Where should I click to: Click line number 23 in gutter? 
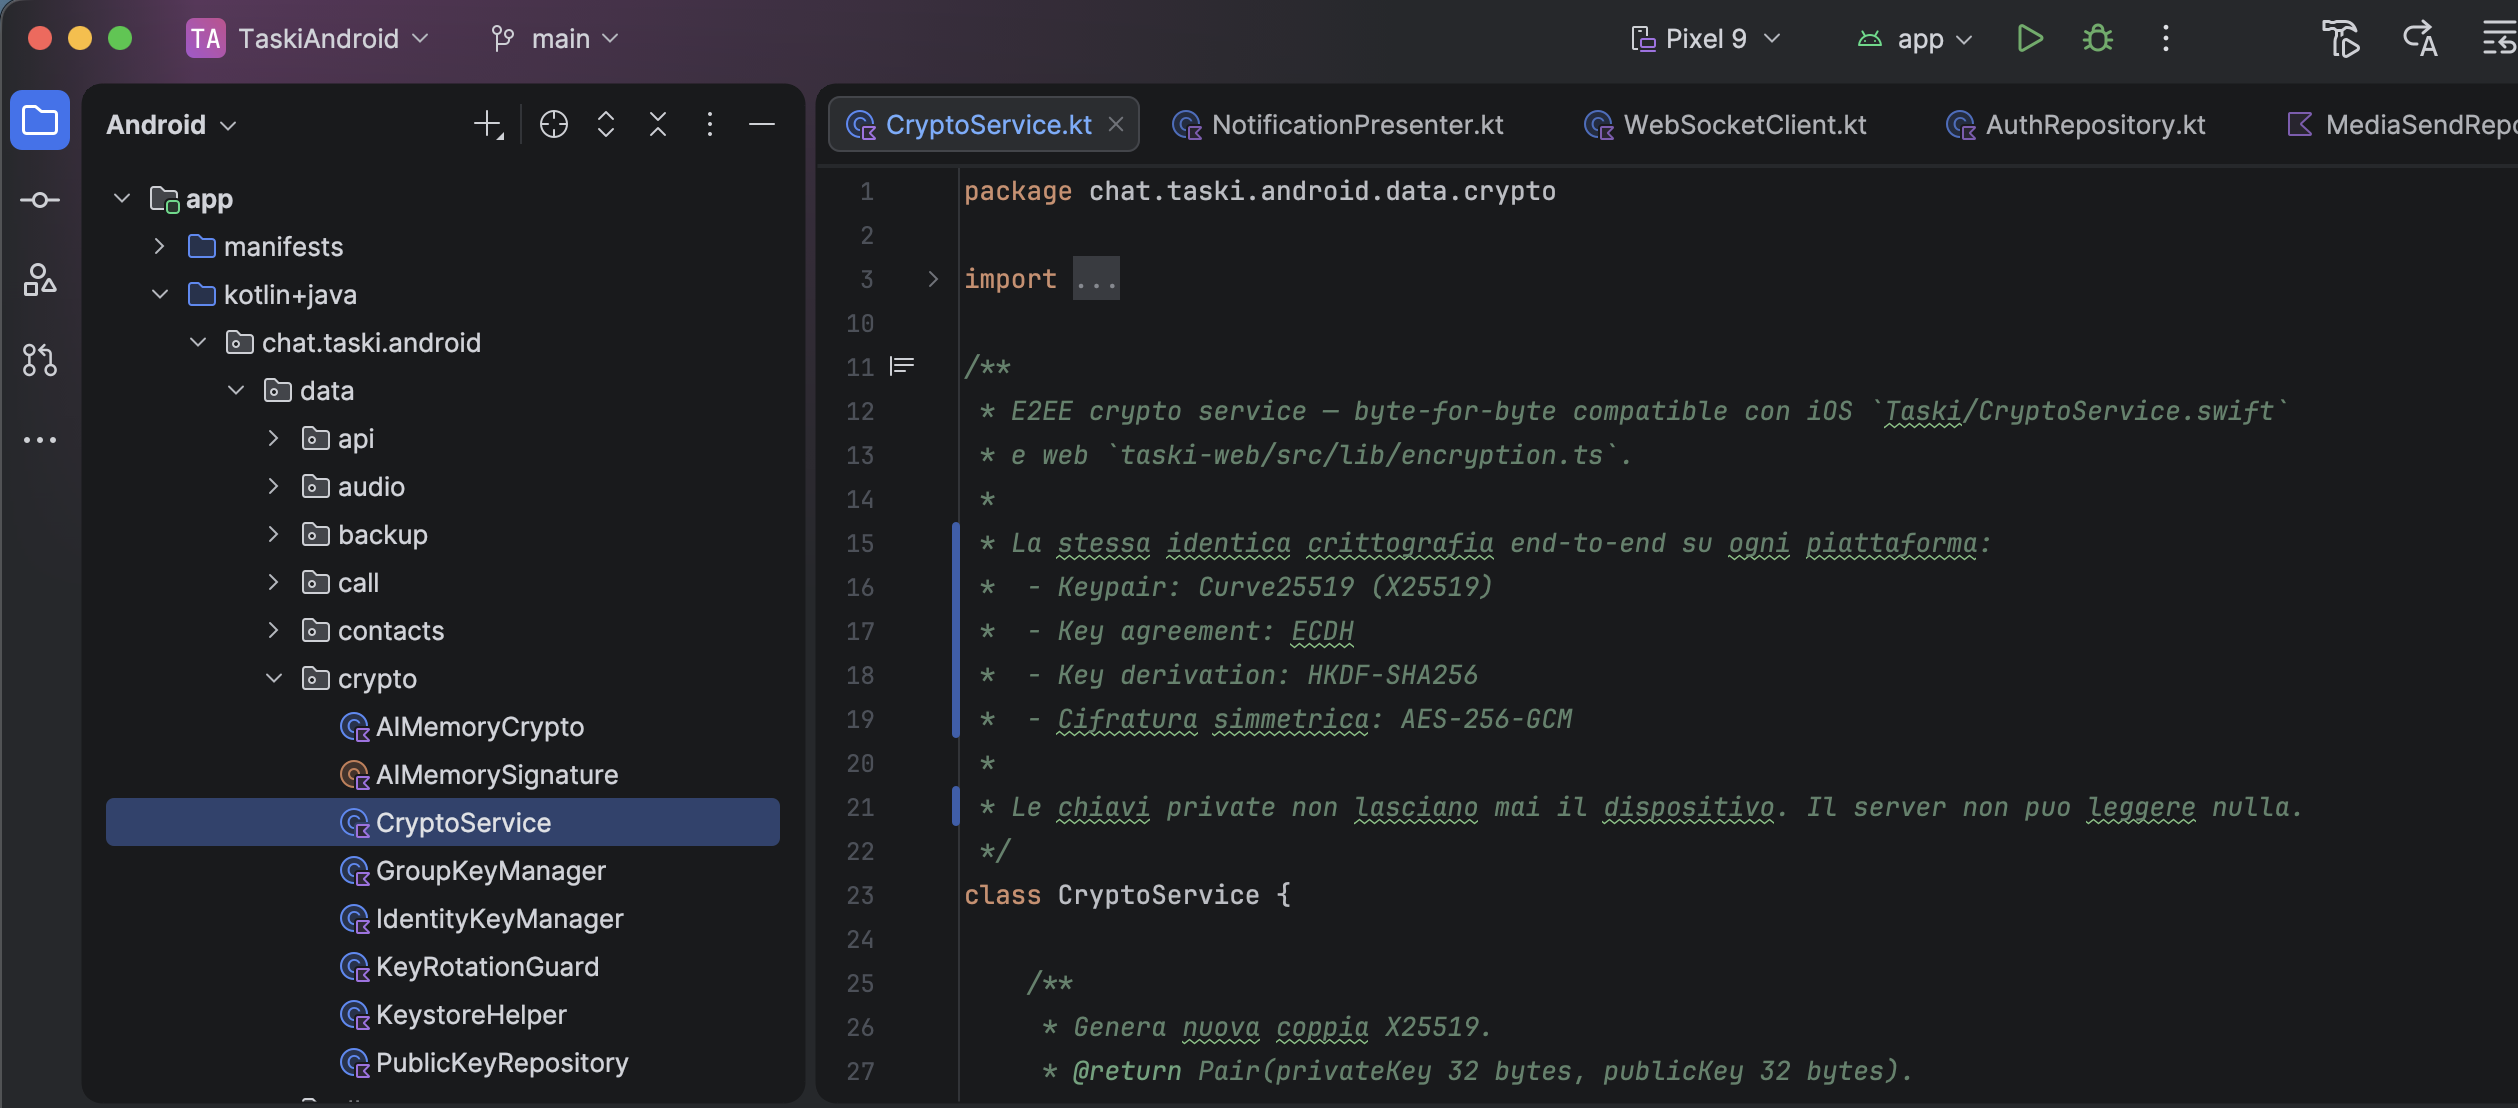tap(860, 895)
